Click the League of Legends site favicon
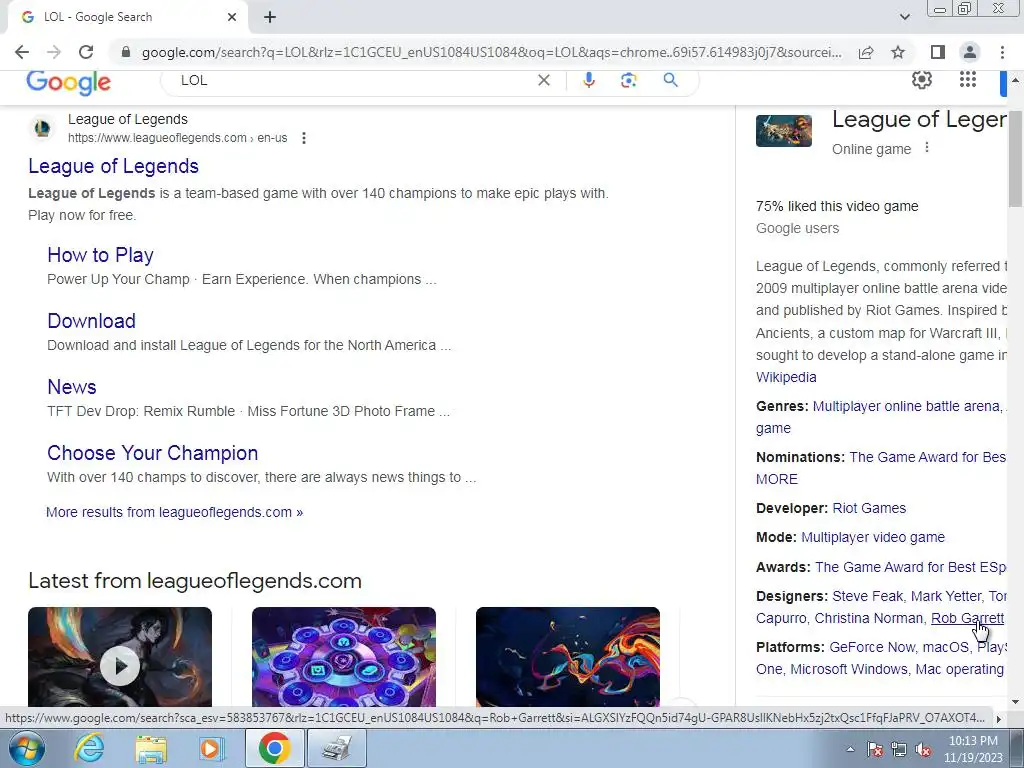This screenshot has height=768, width=1024. [42, 128]
